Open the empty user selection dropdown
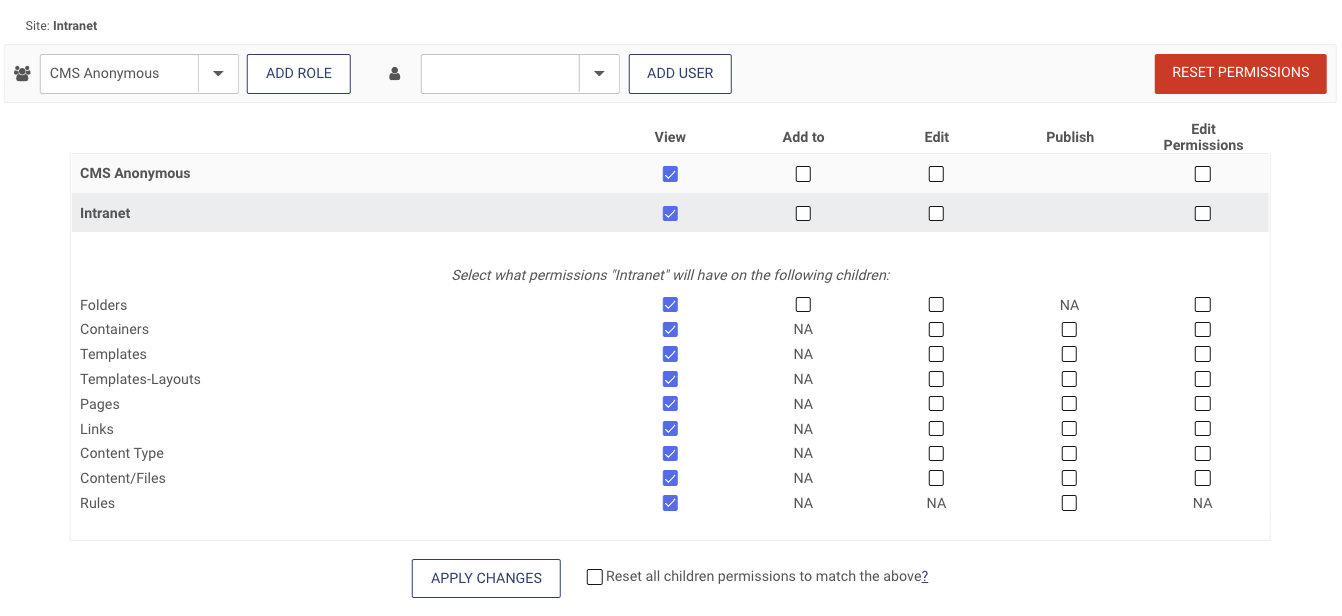Viewport: 1342px width, 616px height. click(599, 73)
